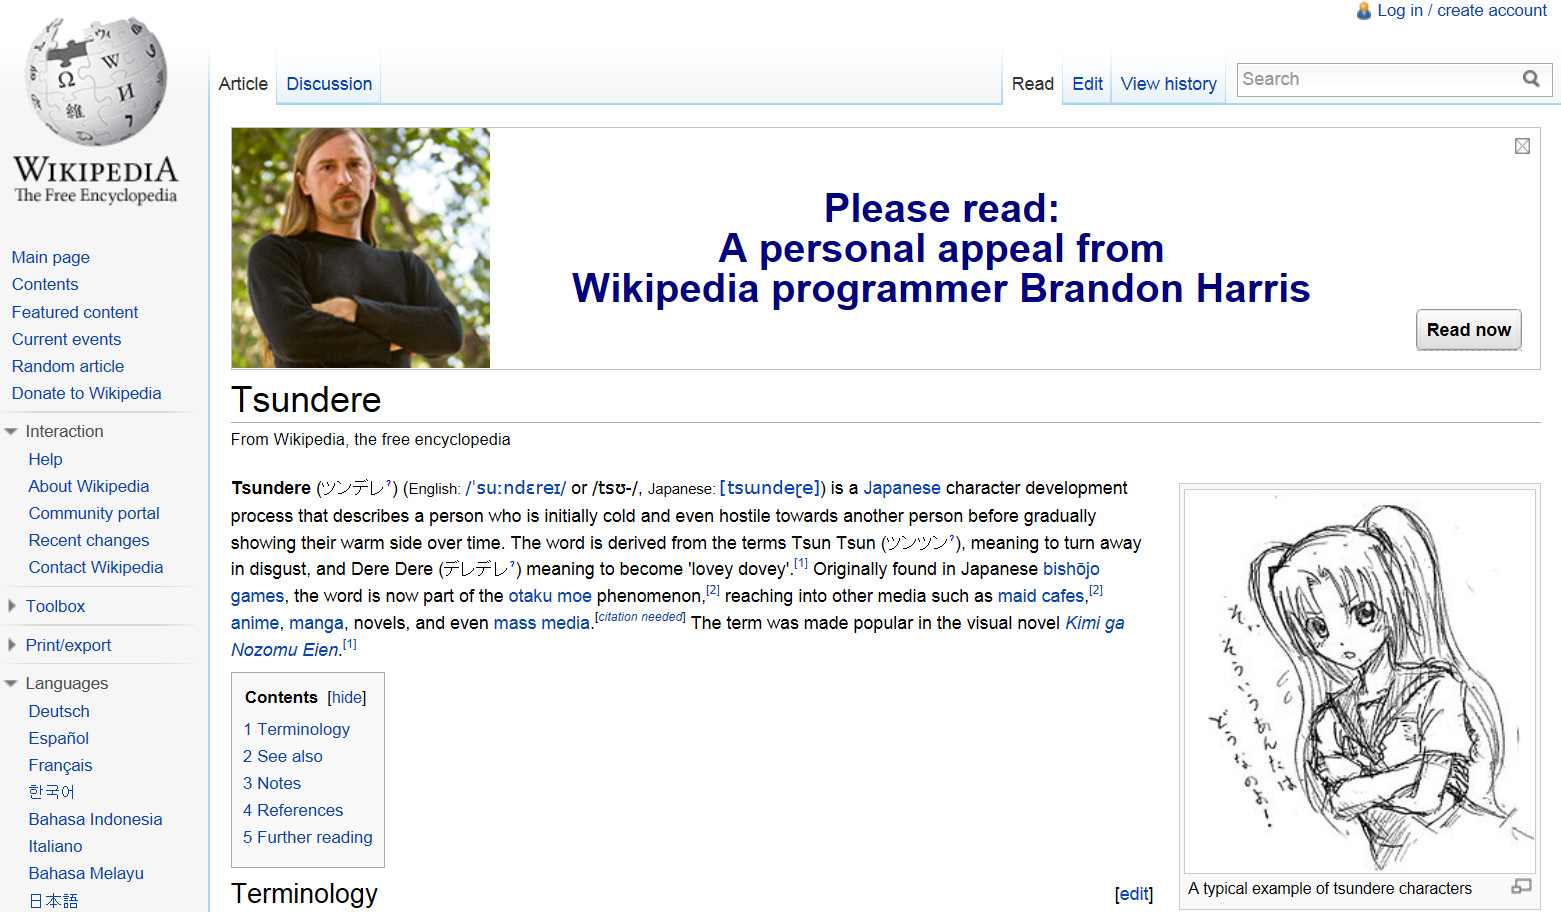Viewport: 1561px width, 912px height.
Task: Collapse the Languages sidebar section
Action: [x=11, y=684]
